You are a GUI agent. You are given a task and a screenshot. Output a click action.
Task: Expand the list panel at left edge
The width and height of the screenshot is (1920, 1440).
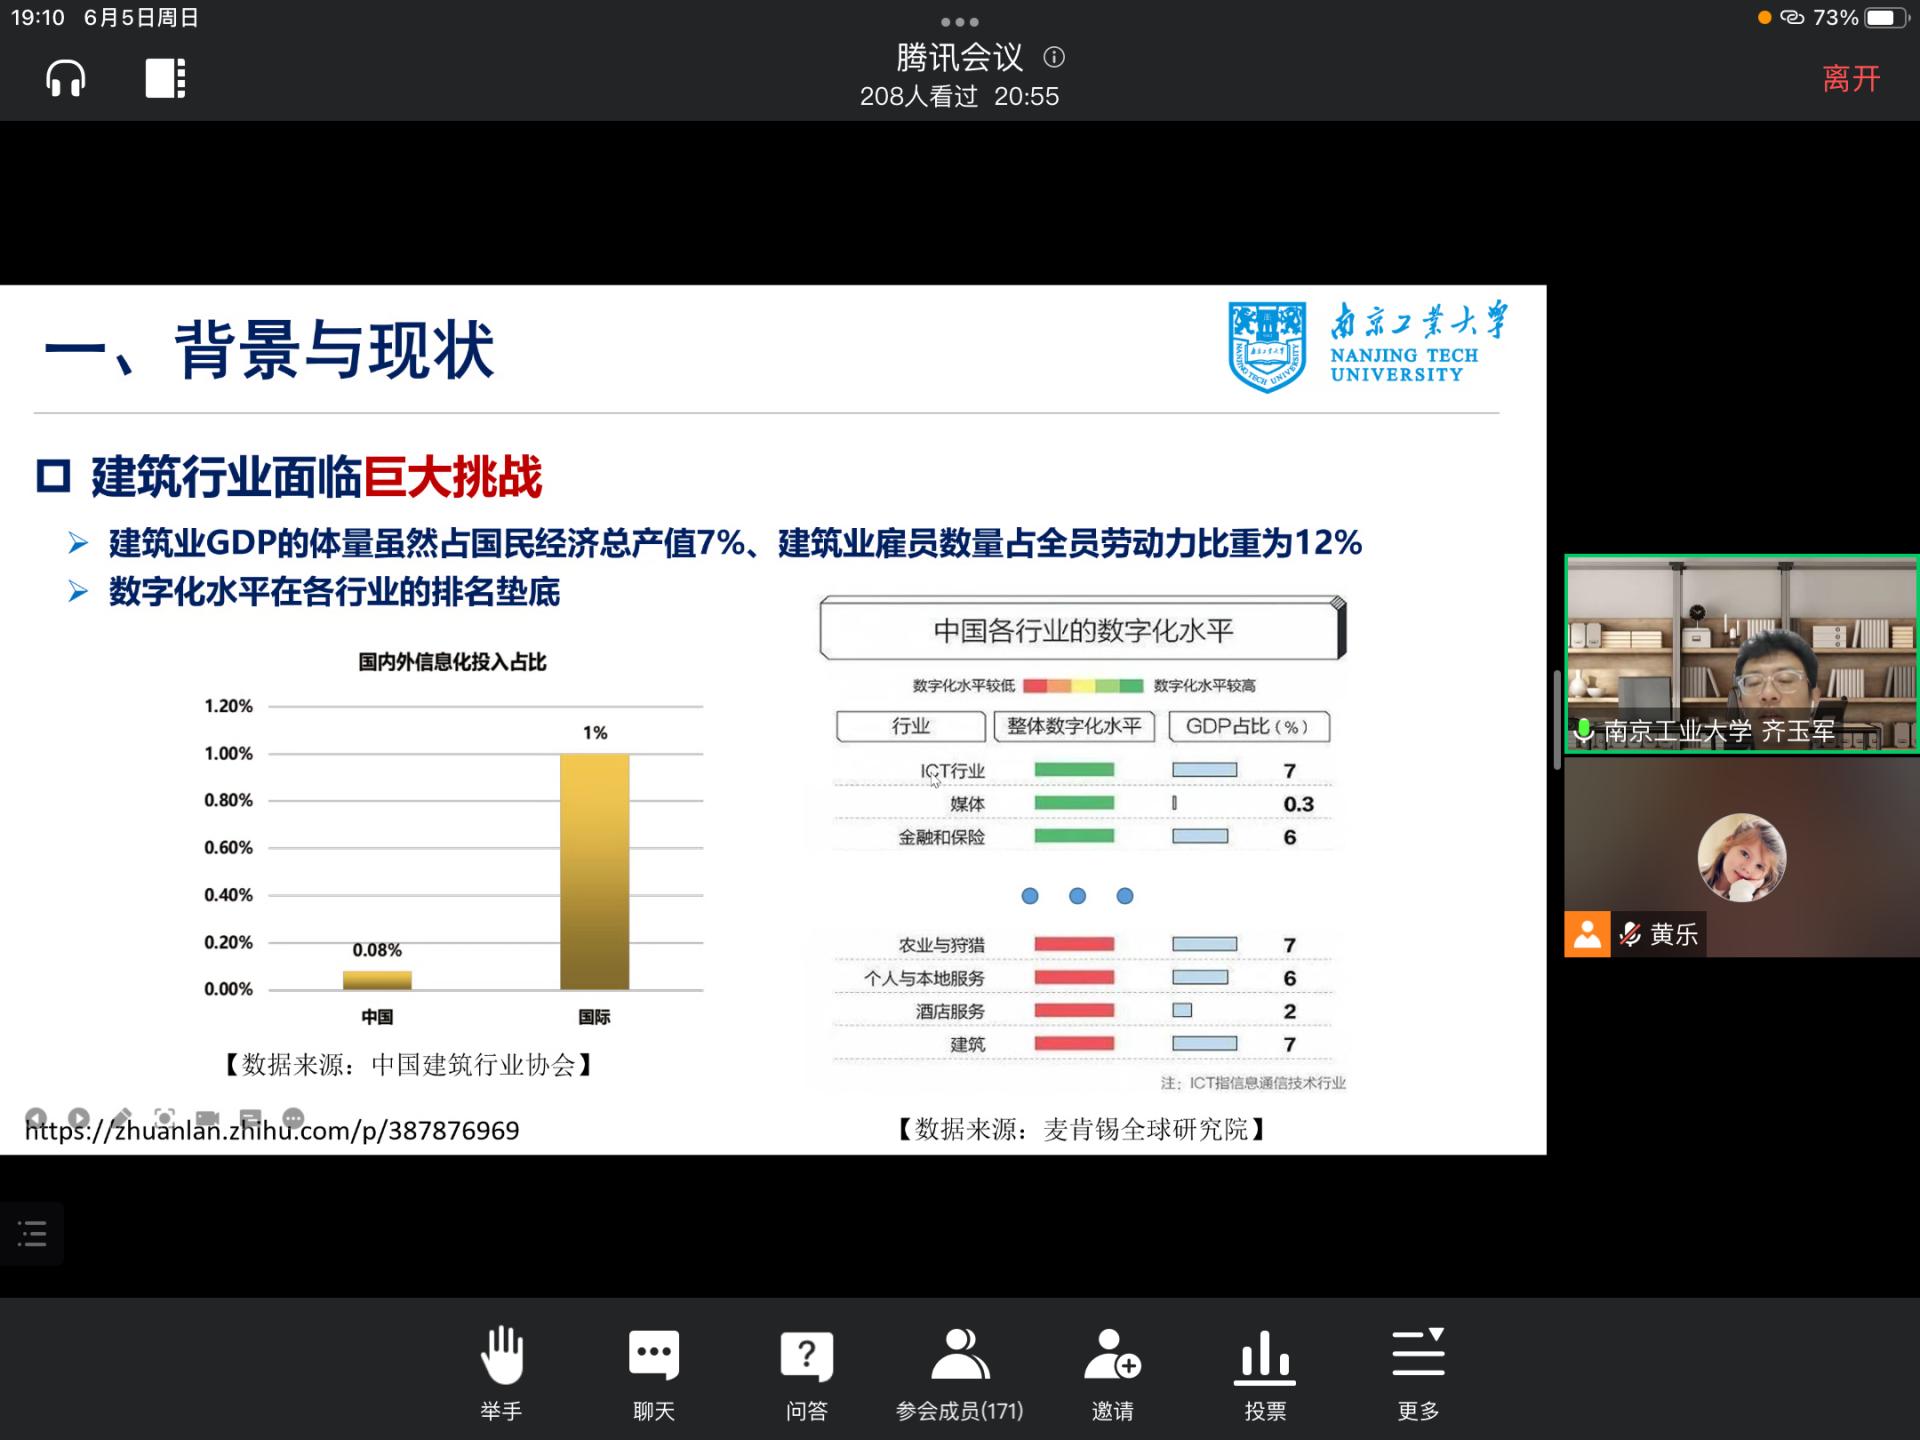(32, 1233)
